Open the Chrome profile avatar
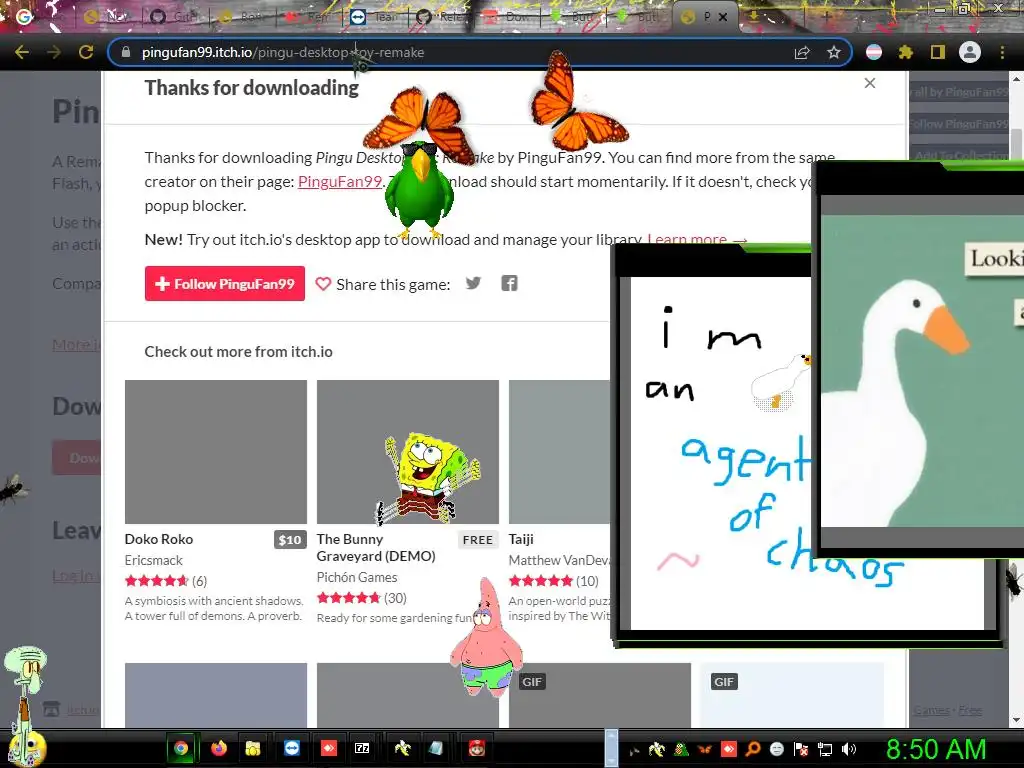Viewport: 1024px width, 768px height. coord(970,52)
